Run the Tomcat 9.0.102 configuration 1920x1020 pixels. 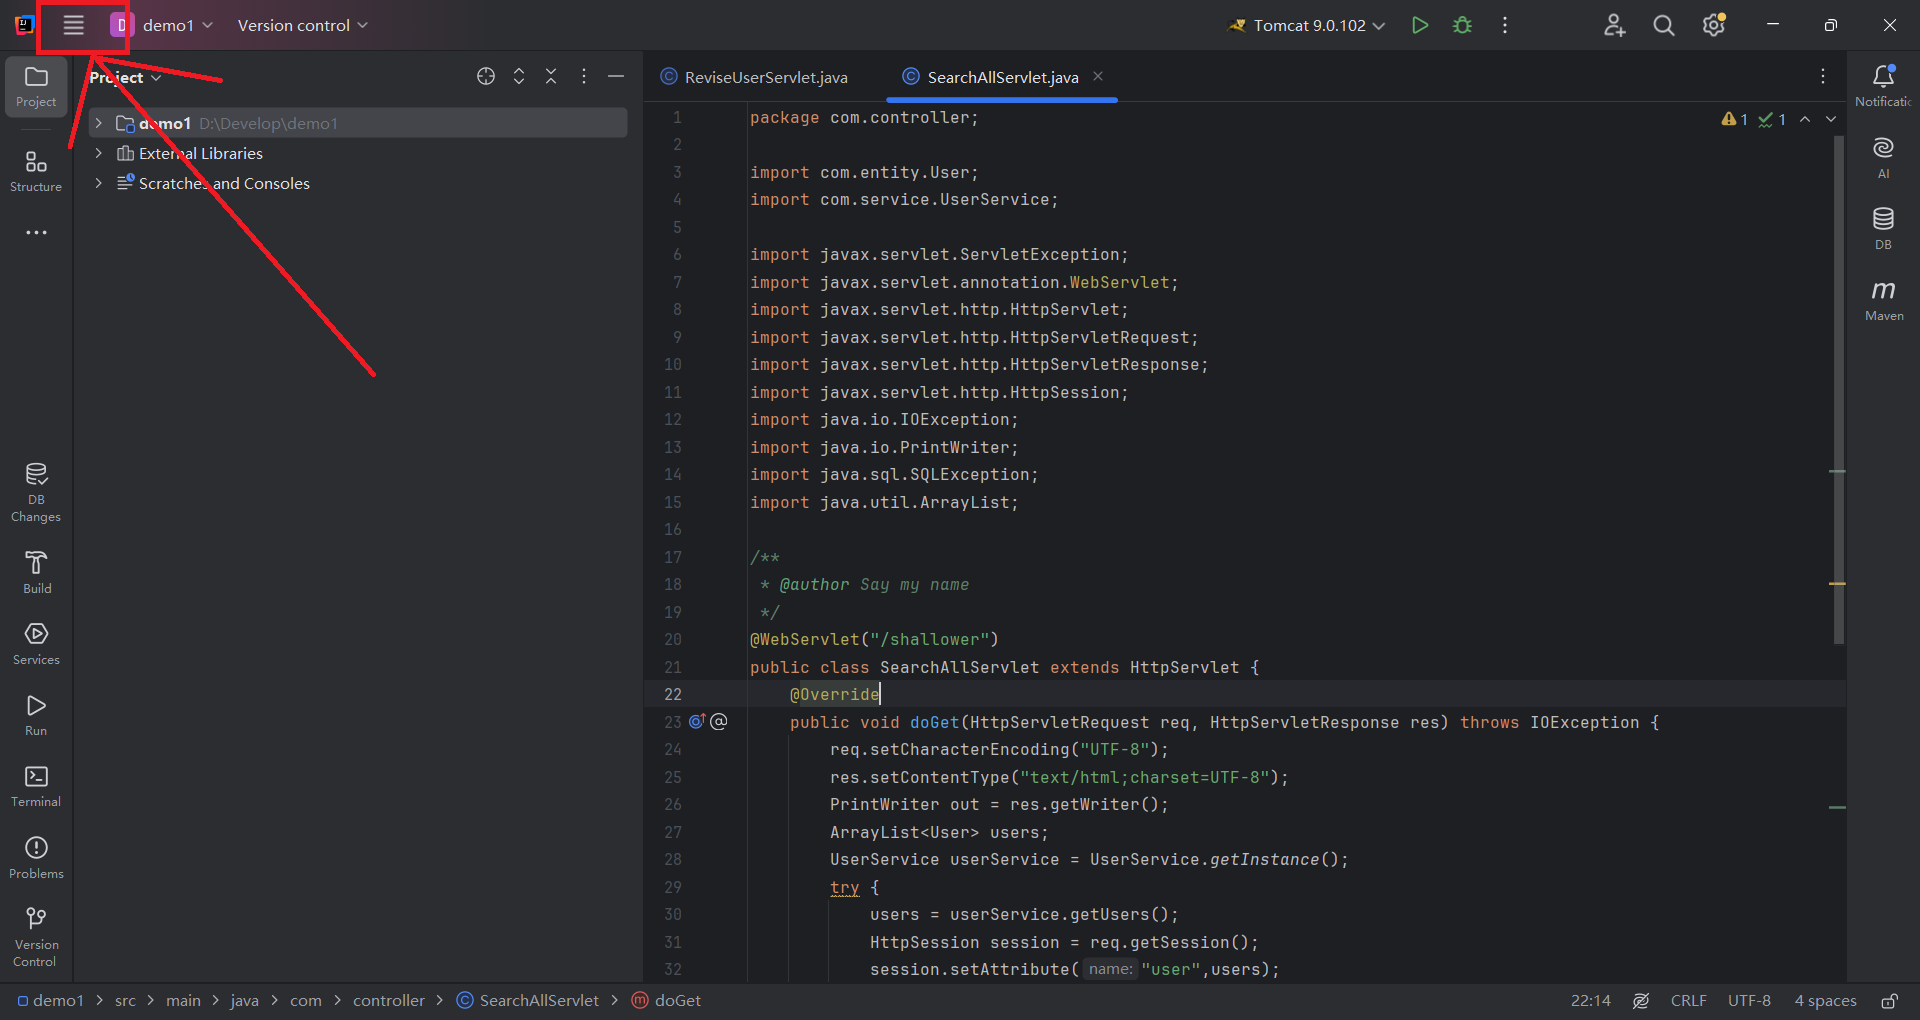(x=1419, y=25)
